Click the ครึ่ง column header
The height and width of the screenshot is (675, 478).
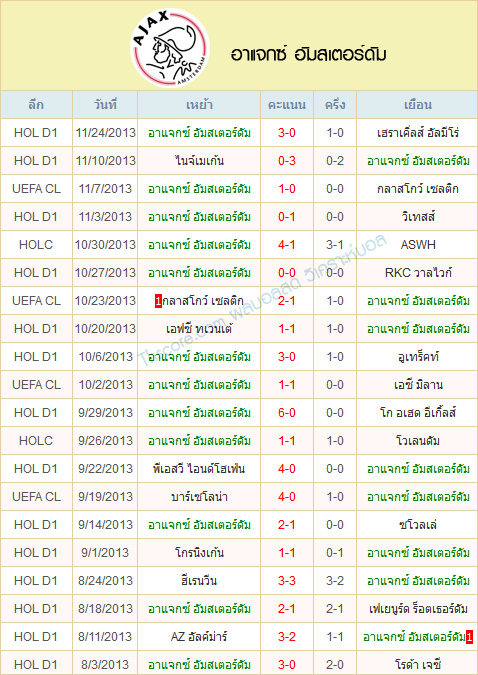click(x=335, y=105)
